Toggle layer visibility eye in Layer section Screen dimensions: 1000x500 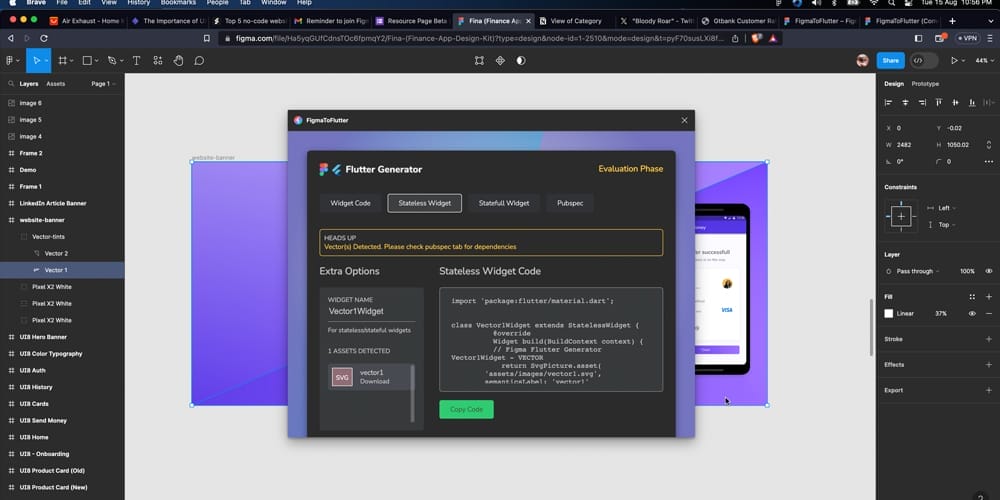[989, 271]
